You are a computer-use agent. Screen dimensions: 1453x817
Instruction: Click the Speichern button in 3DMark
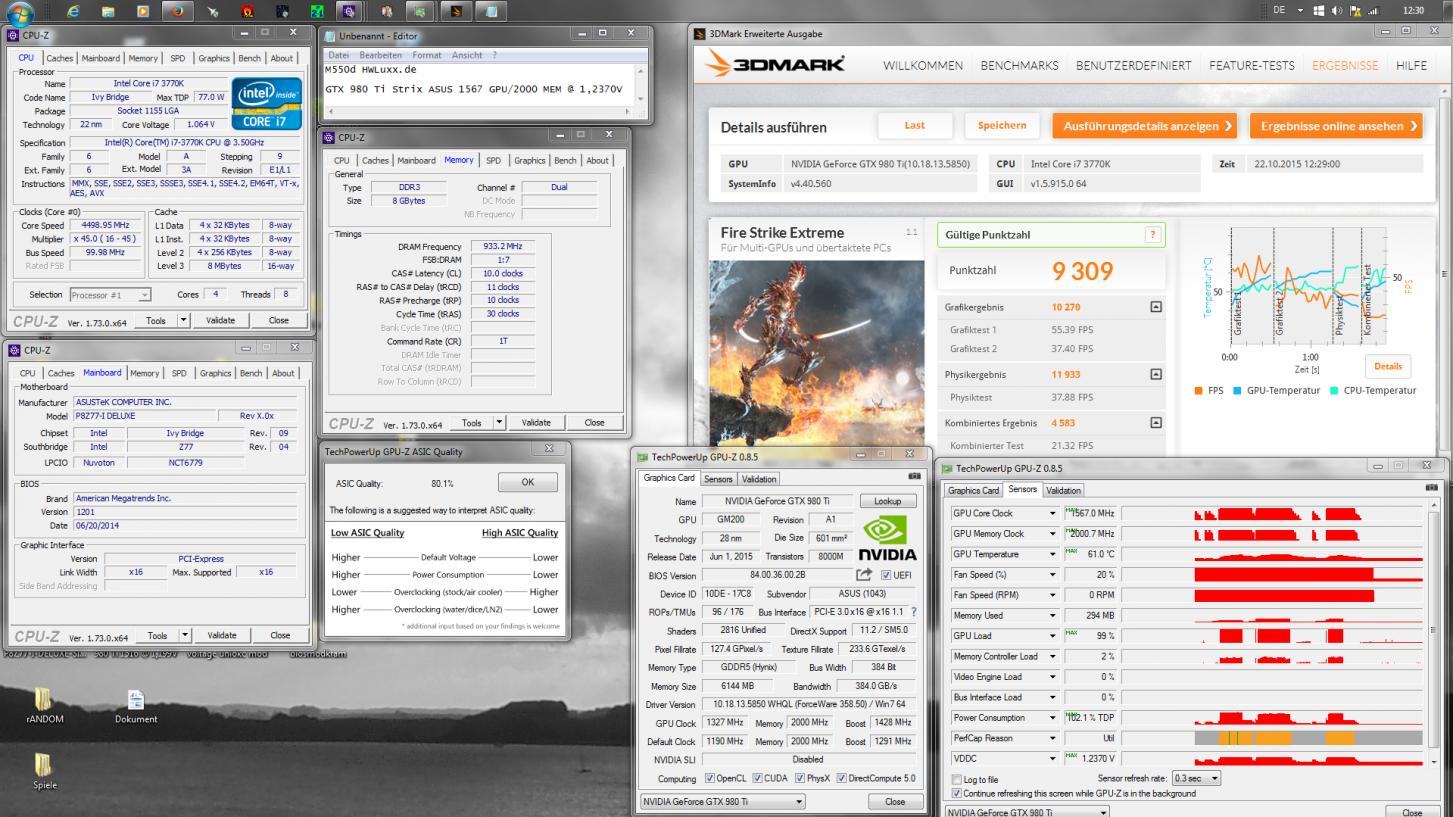pyautogui.click(x=1002, y=126)
